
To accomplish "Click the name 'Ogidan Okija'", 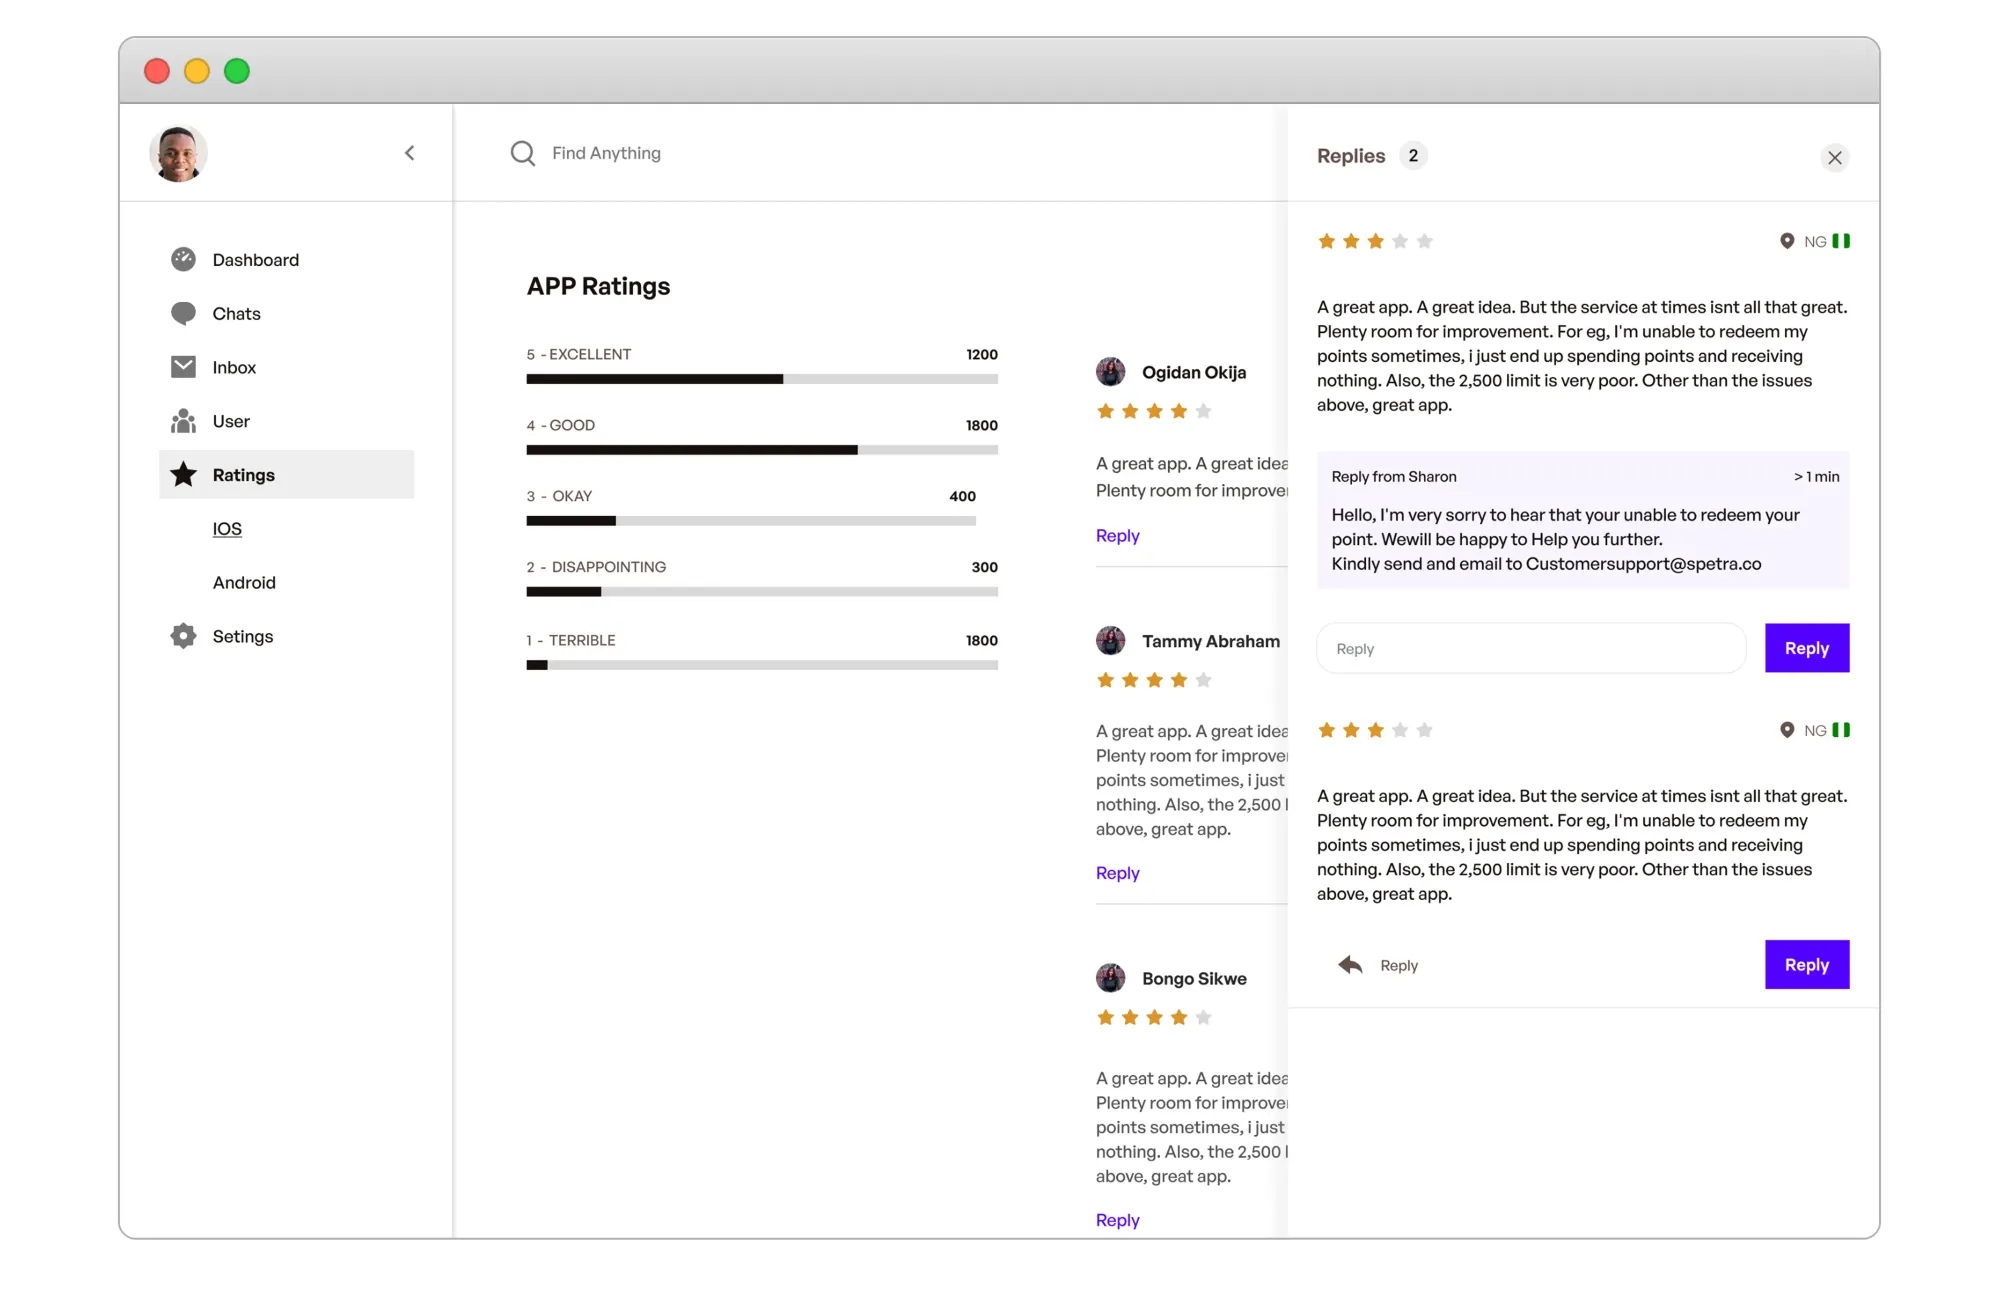I will [1194, 372].
